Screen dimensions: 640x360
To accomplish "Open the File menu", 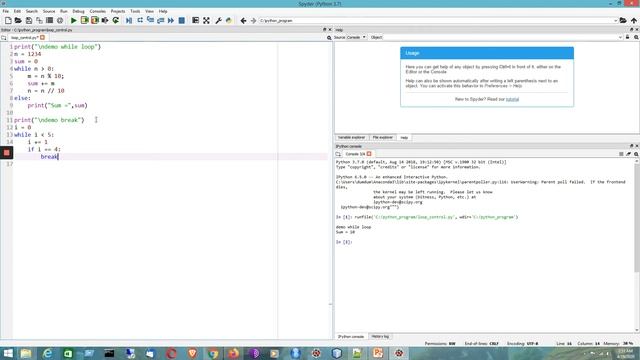I will pos(6,11).
